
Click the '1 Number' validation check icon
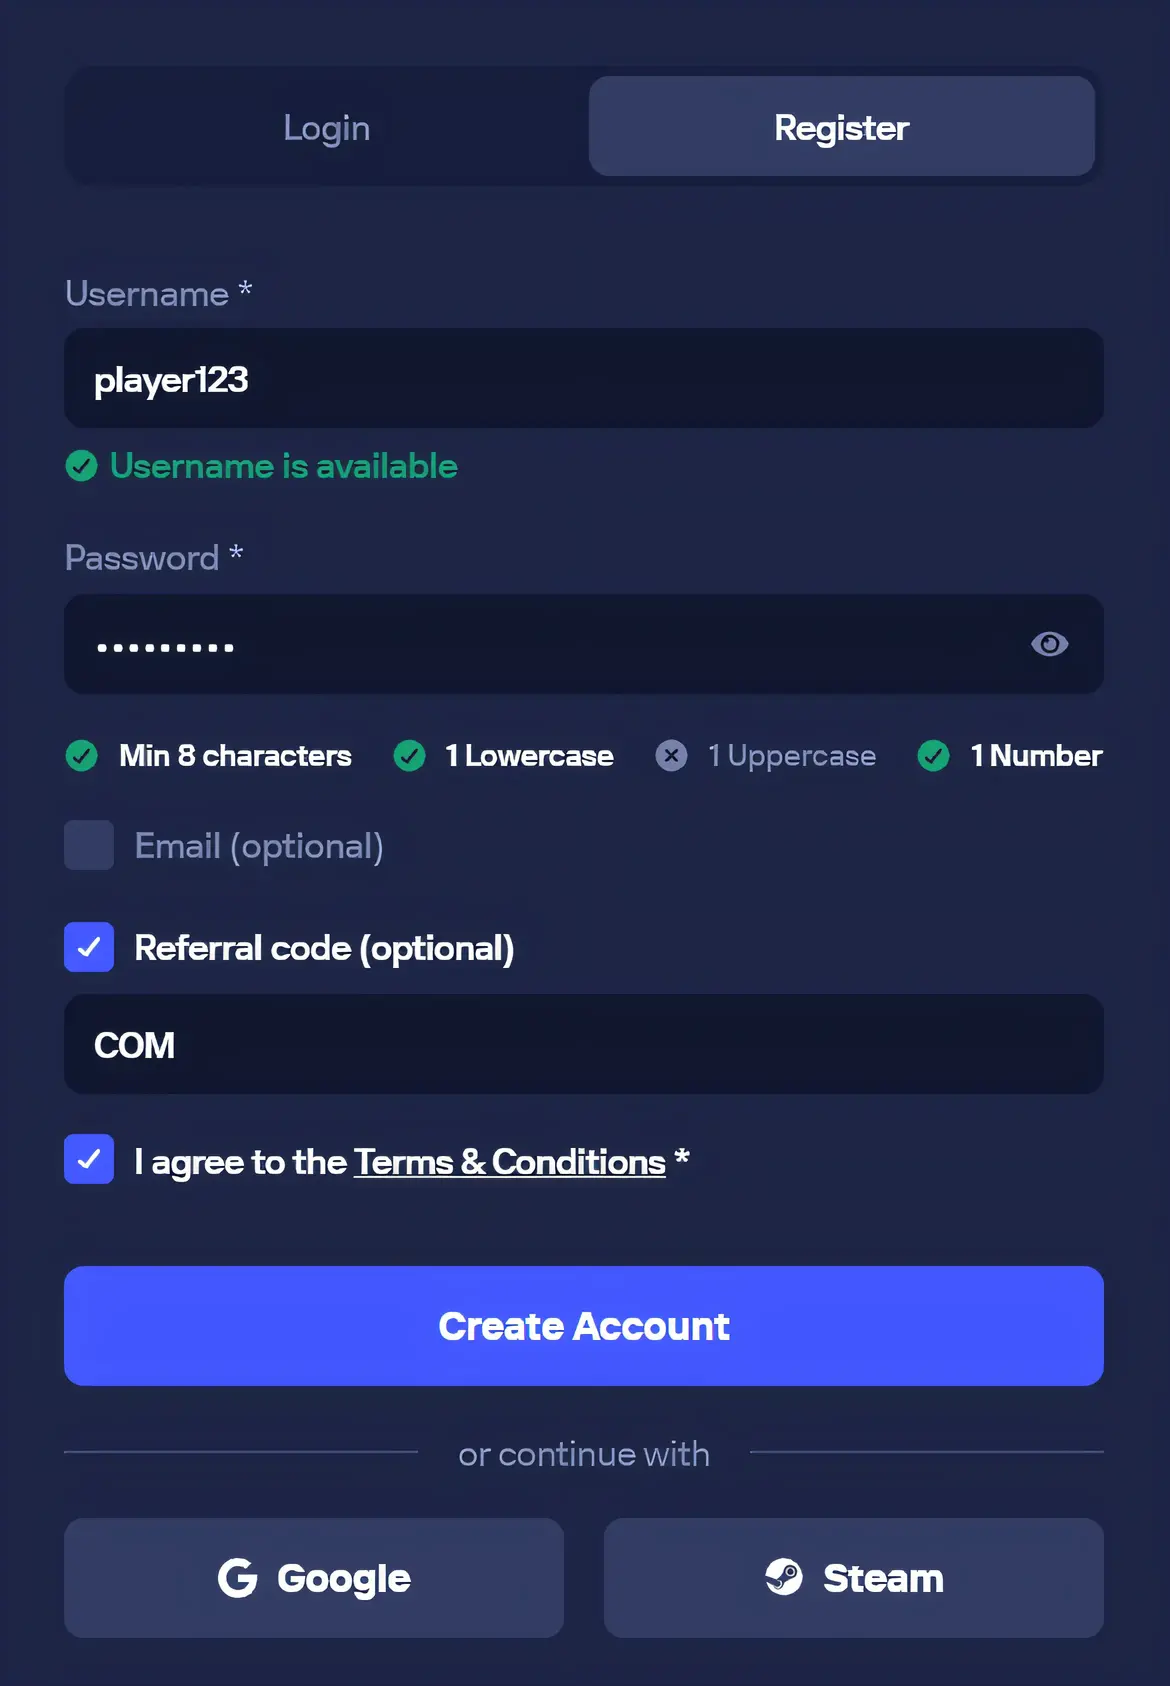click(933, 756)
